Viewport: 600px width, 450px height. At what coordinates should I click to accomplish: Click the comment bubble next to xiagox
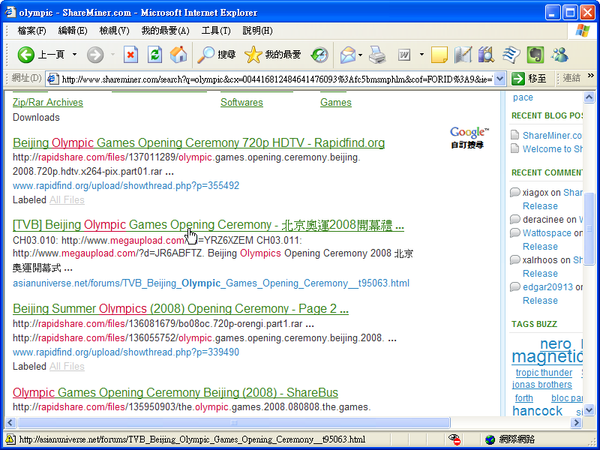click(x=515, y=192)
